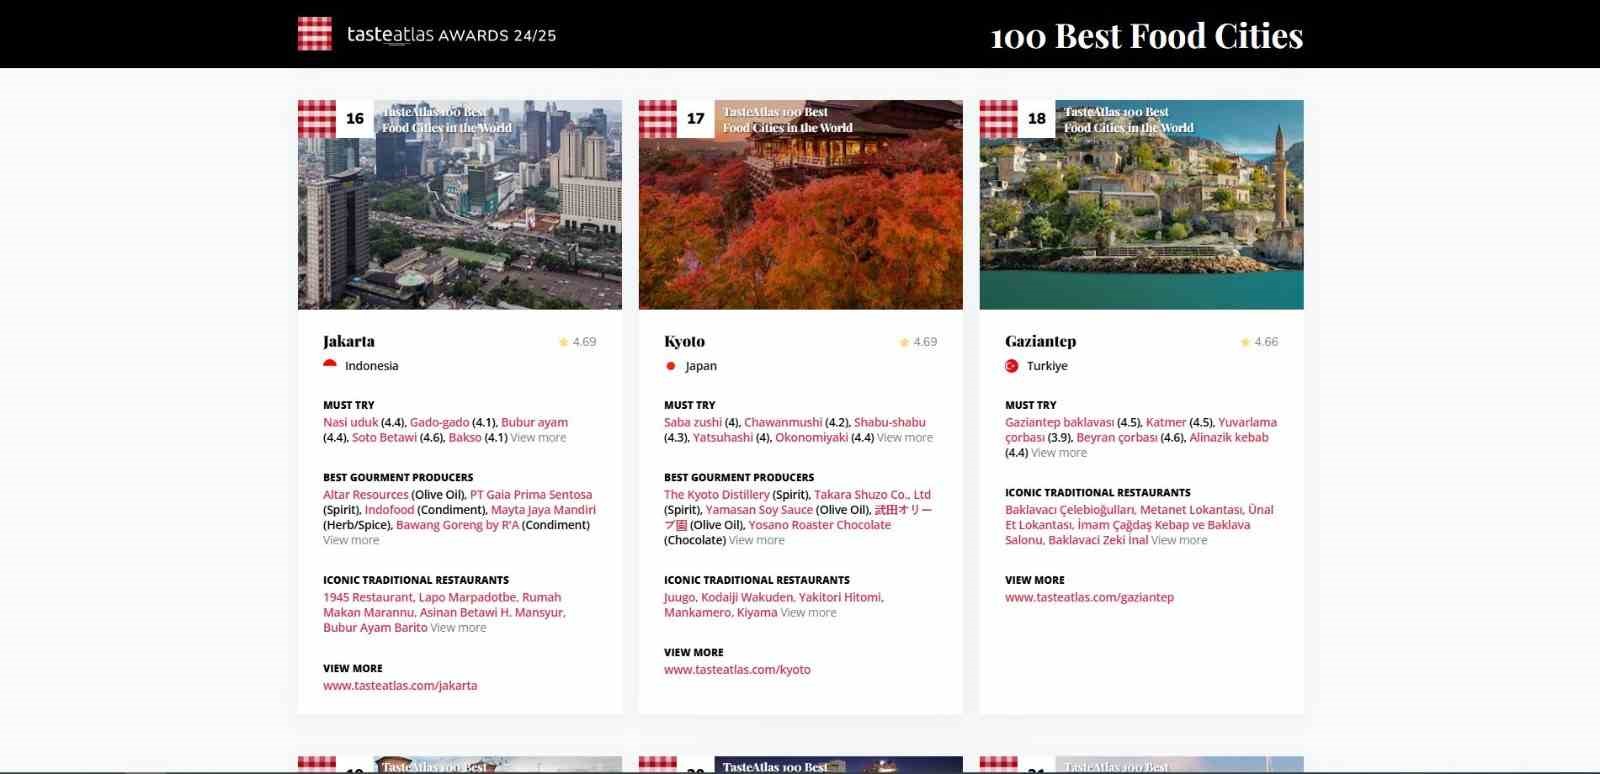1600x774 pixels.
Task: Click the Japan flag icon under Kyoto
Action: pyautogui.click(x=671, y=366)
